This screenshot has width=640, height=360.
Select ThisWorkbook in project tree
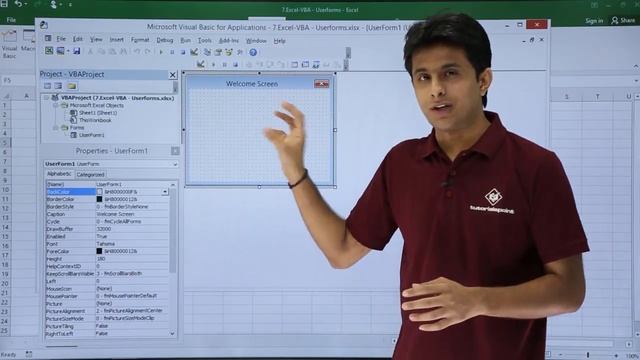(95, 120)
